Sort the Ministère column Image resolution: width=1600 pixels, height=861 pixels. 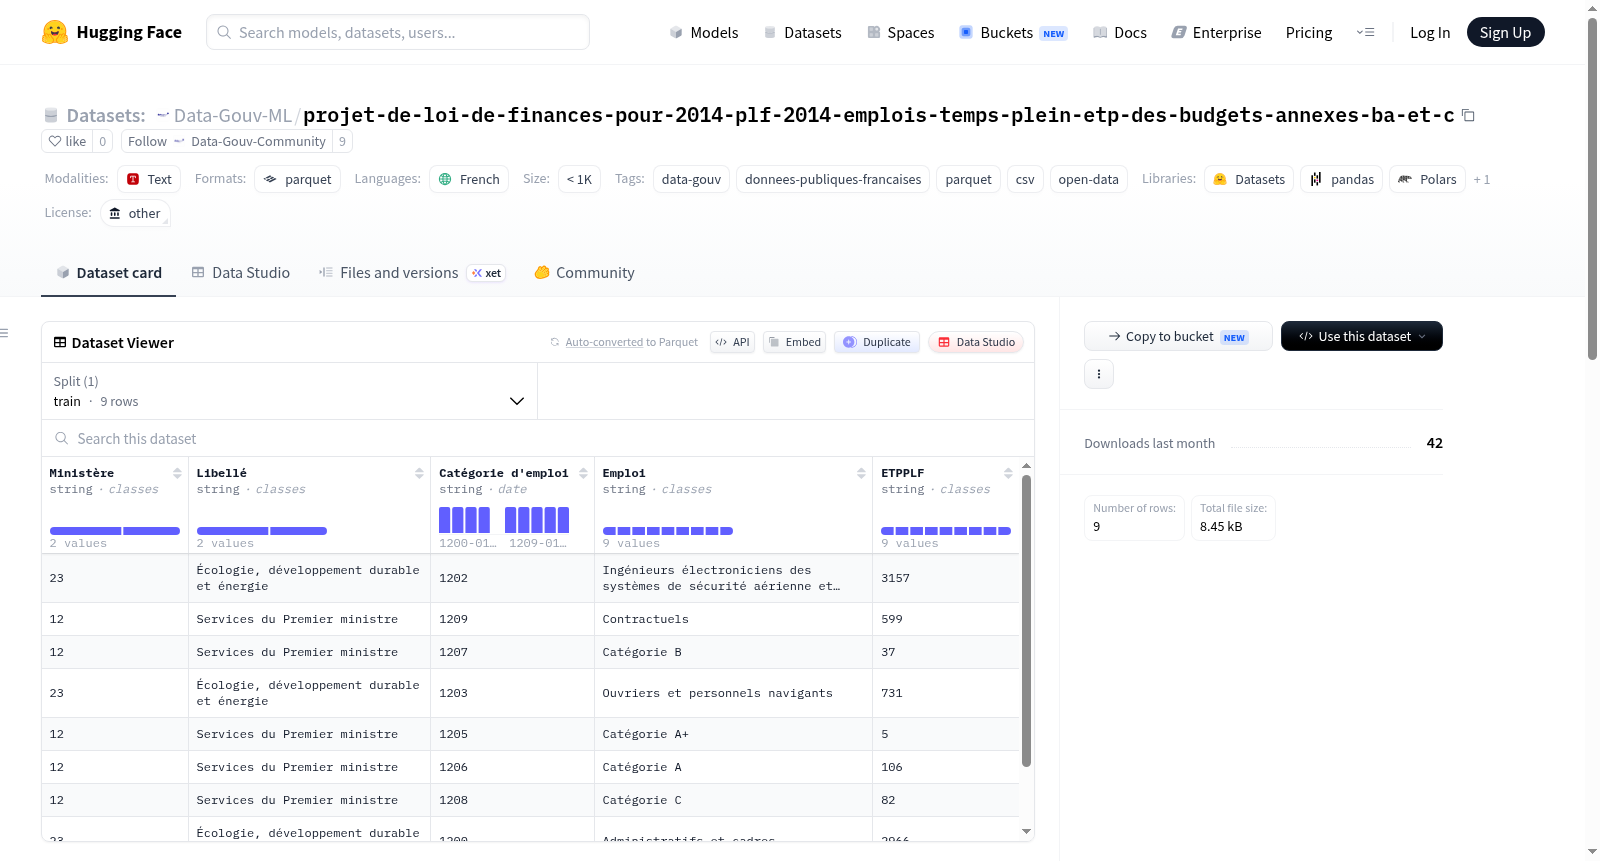(177, 473)
